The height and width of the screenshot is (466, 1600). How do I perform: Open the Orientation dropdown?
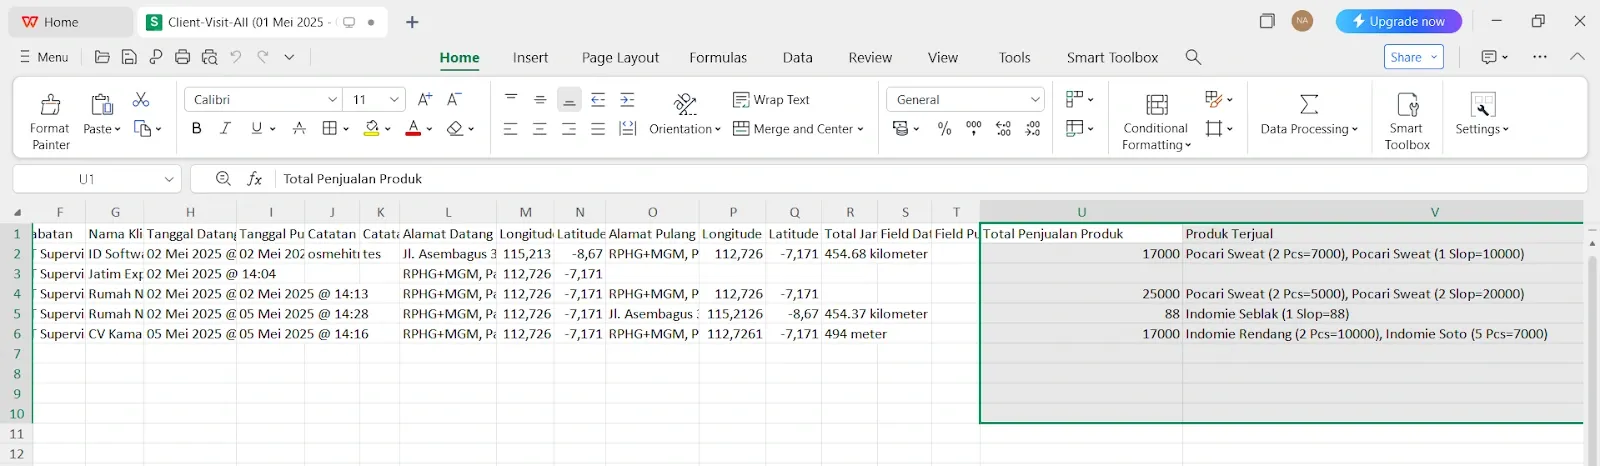coord(685,128)
